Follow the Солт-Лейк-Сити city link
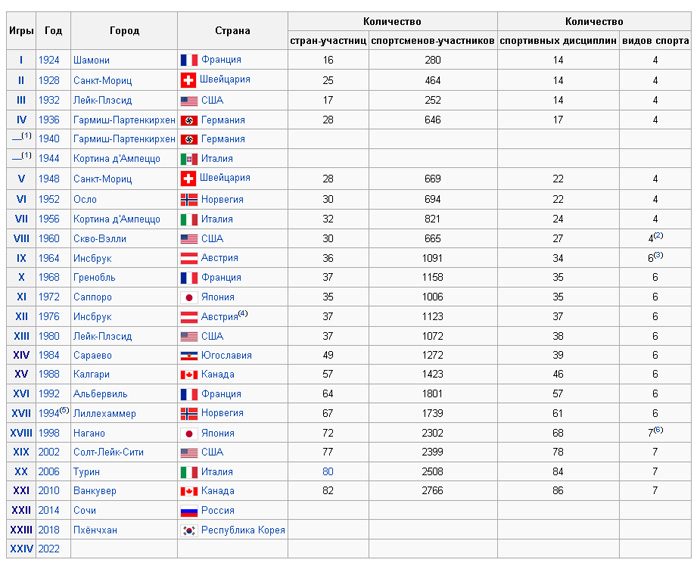The width and height of the screenshot is (700, 569). pos(108,452)
